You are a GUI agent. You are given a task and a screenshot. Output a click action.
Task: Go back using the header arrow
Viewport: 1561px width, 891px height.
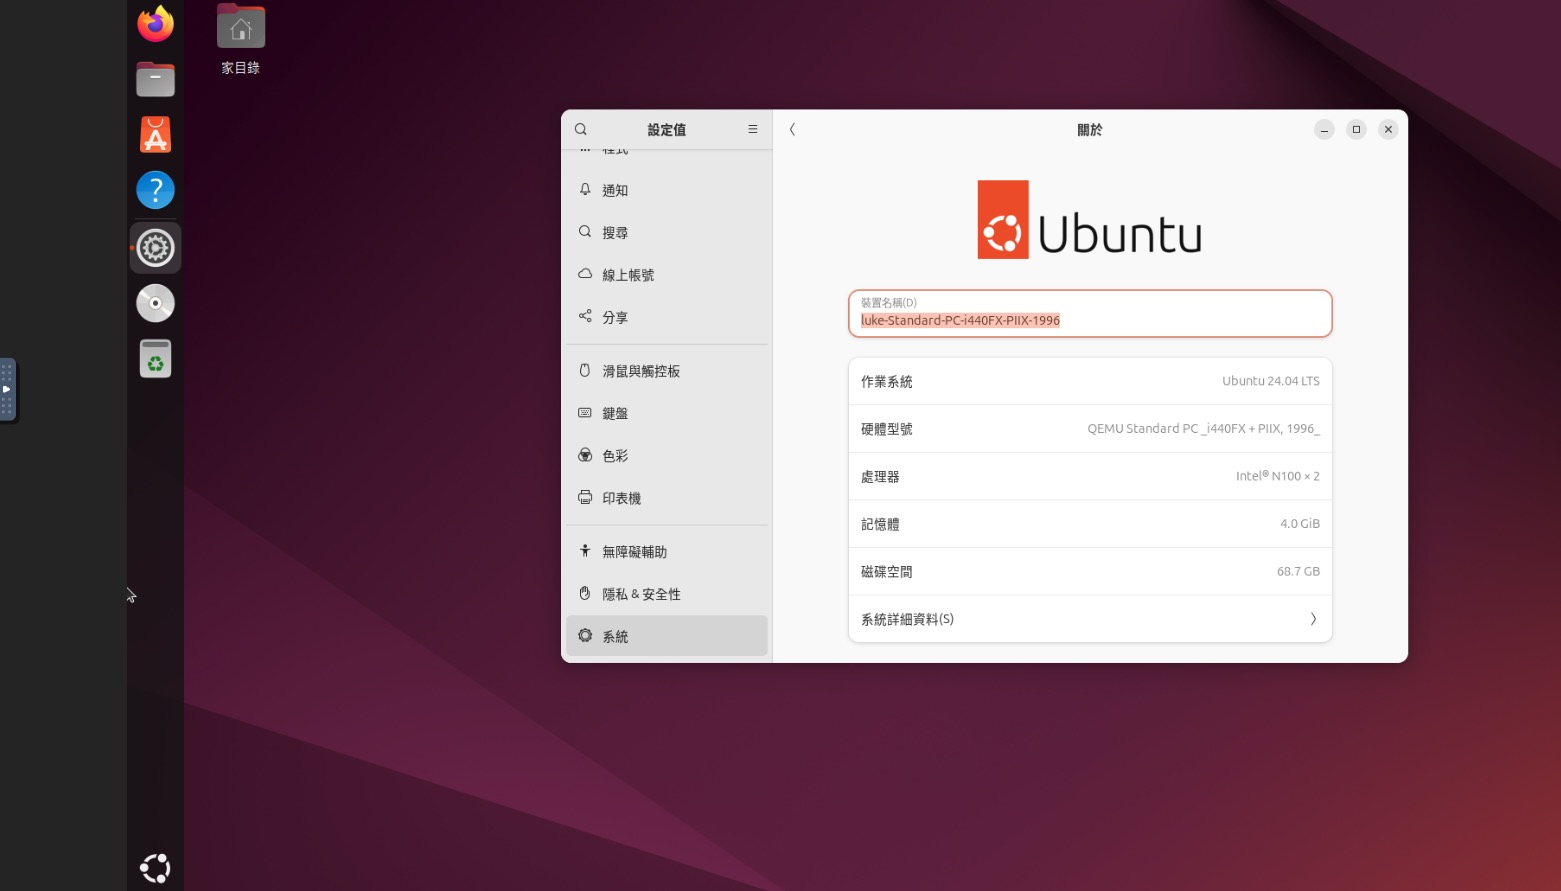coord(792,129)
